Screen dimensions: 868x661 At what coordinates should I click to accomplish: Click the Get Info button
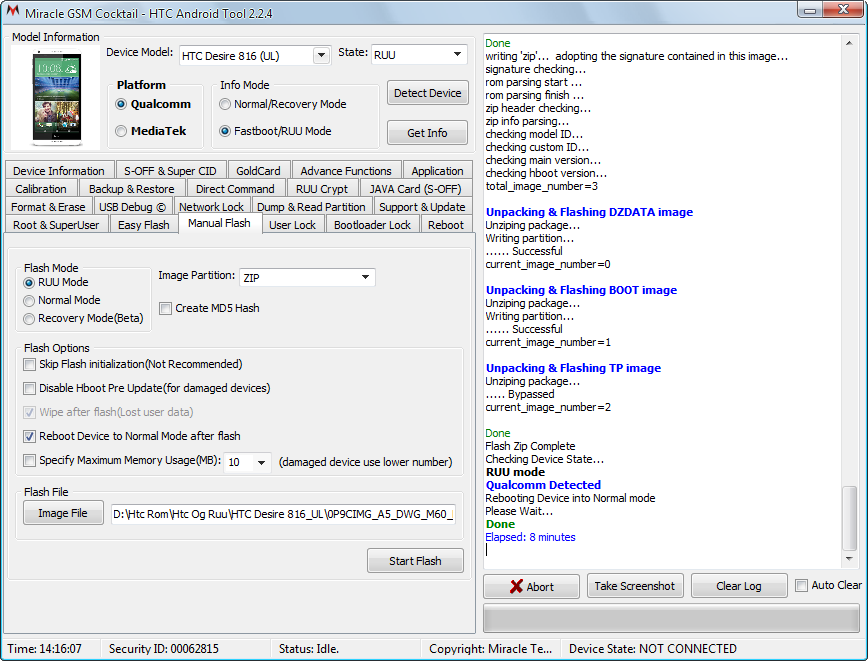click(427, 133)
